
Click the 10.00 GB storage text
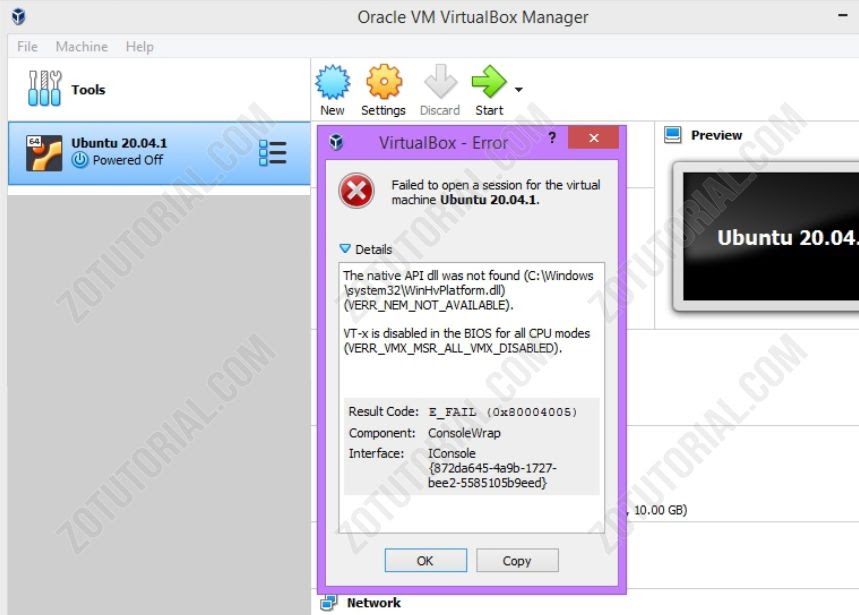pyautogui.click(x=660, y=510)
